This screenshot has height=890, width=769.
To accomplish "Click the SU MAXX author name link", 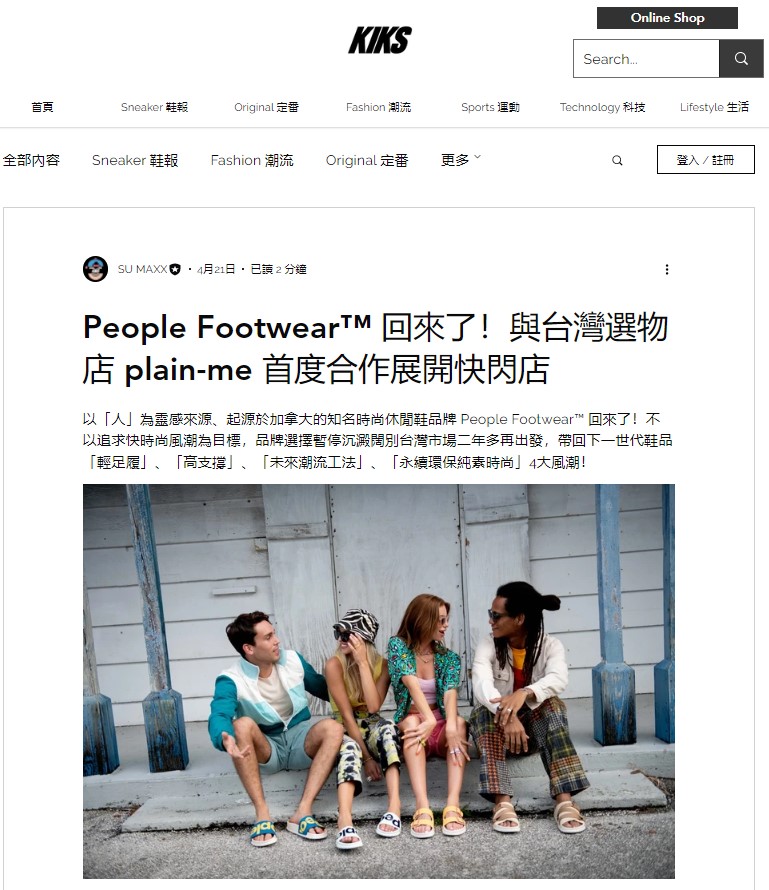I will pos(142,269).
